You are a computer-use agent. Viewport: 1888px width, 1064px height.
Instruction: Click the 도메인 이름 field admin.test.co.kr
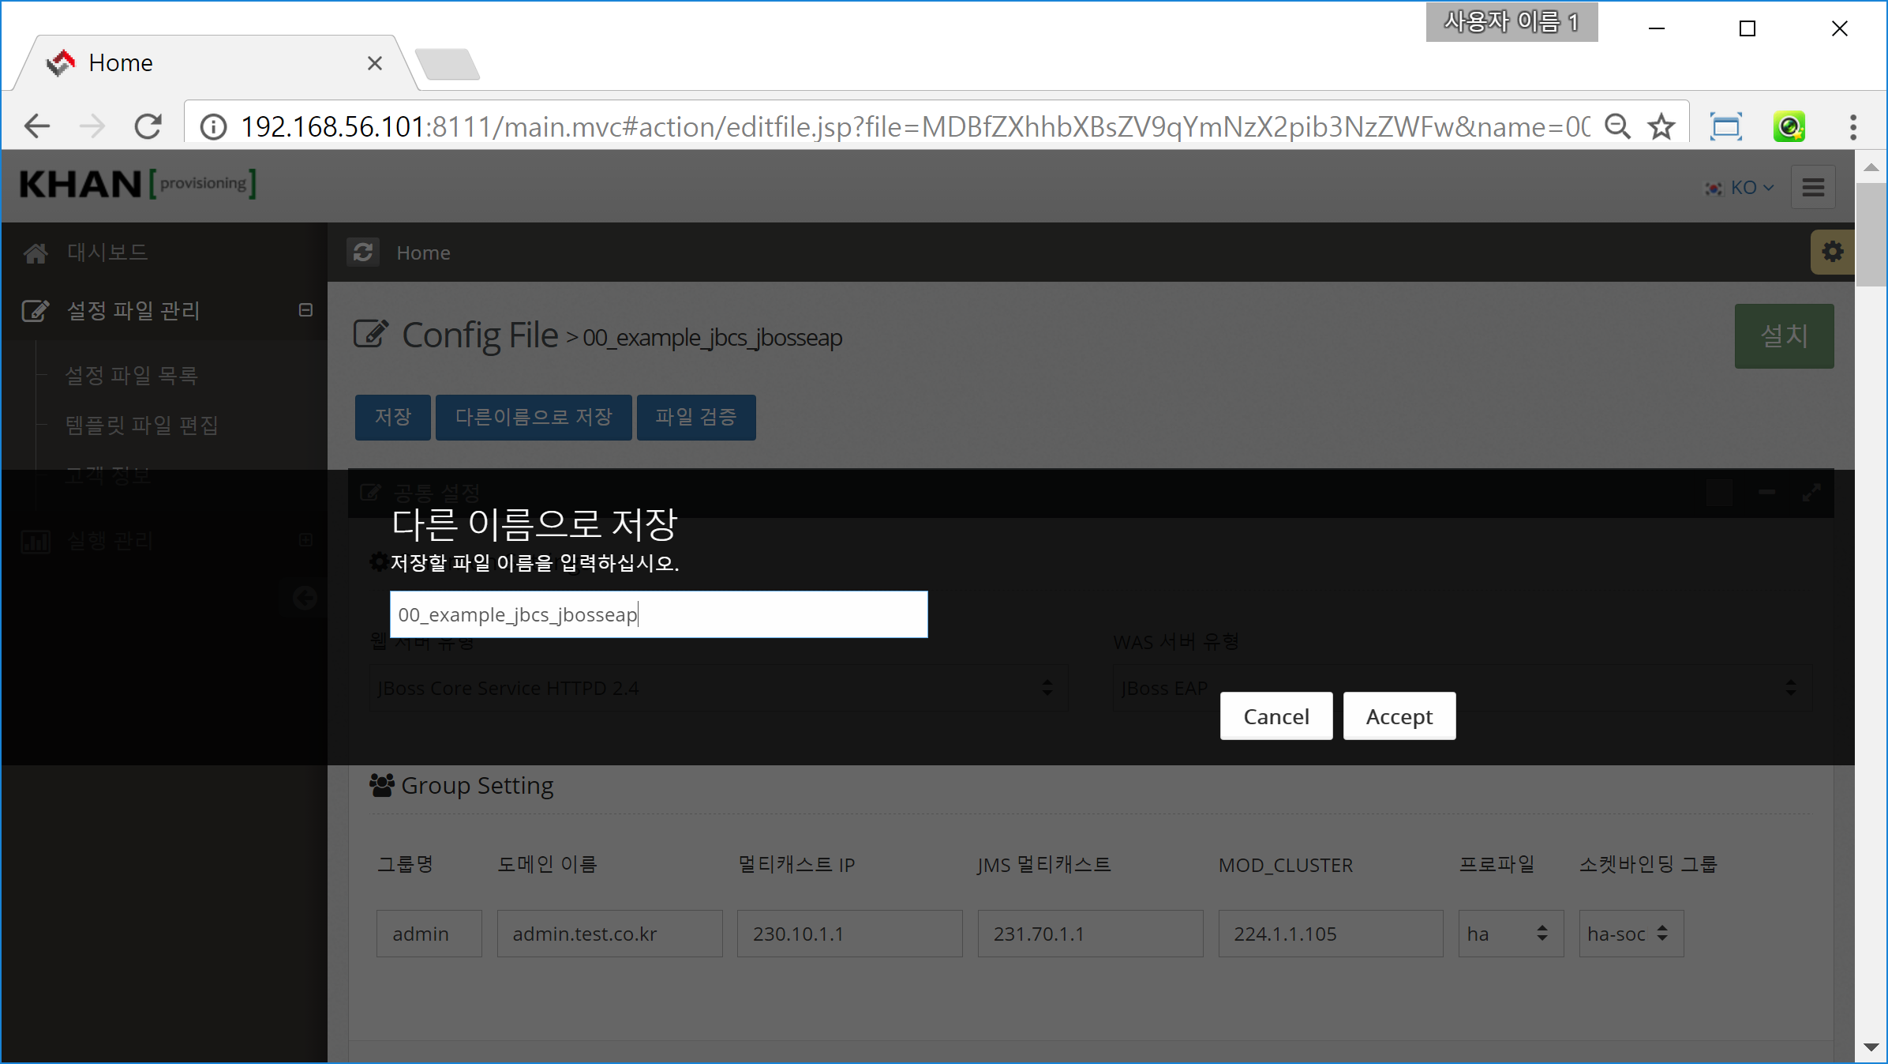609,933
